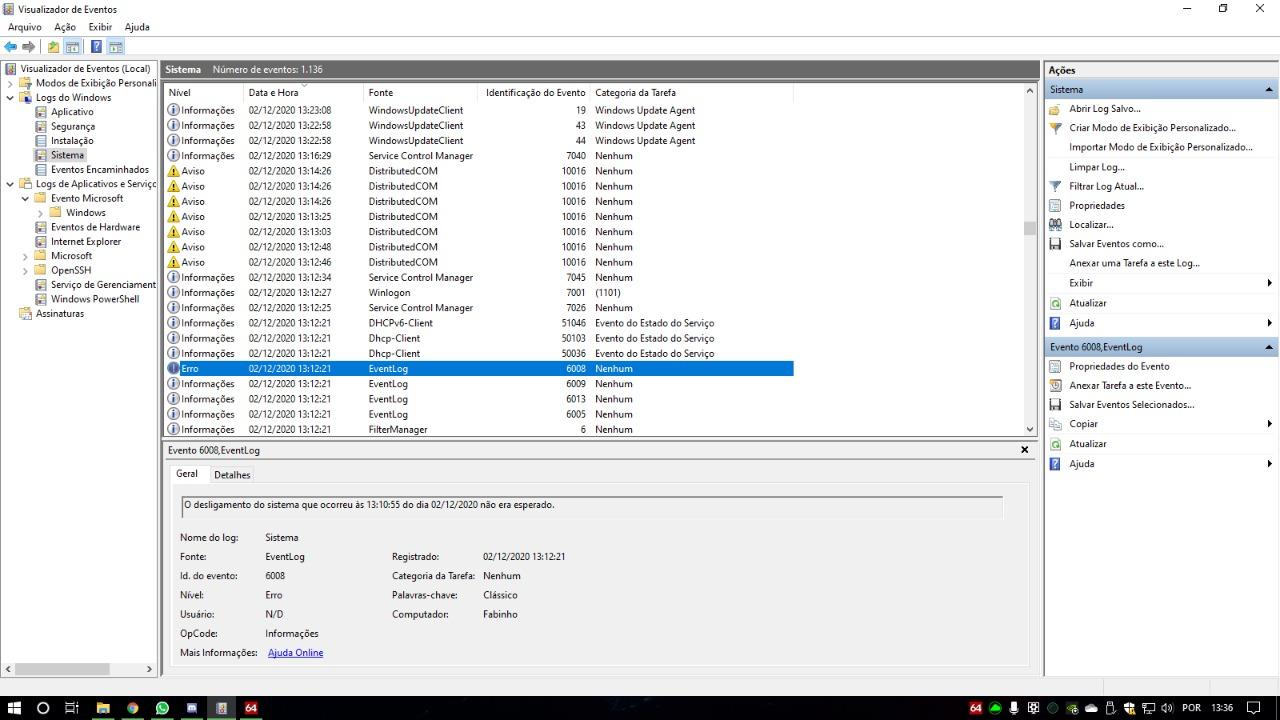Sort events by the Nível column header
This screenshot has height=720, width=1280.
pos(203,93)
